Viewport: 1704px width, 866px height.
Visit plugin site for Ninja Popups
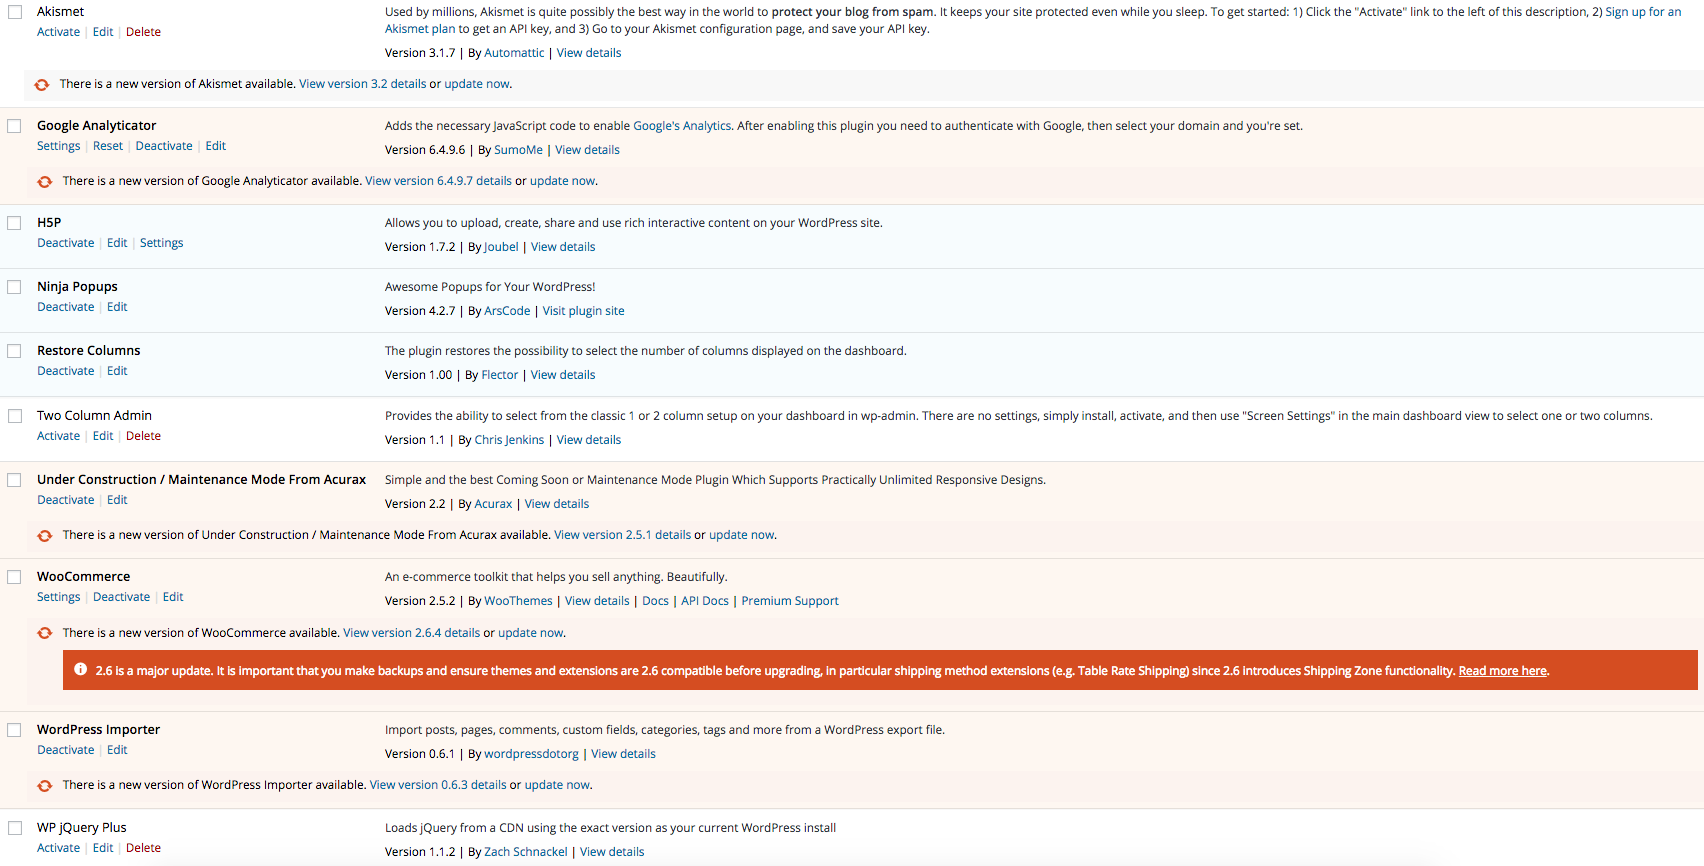[583, 311]
